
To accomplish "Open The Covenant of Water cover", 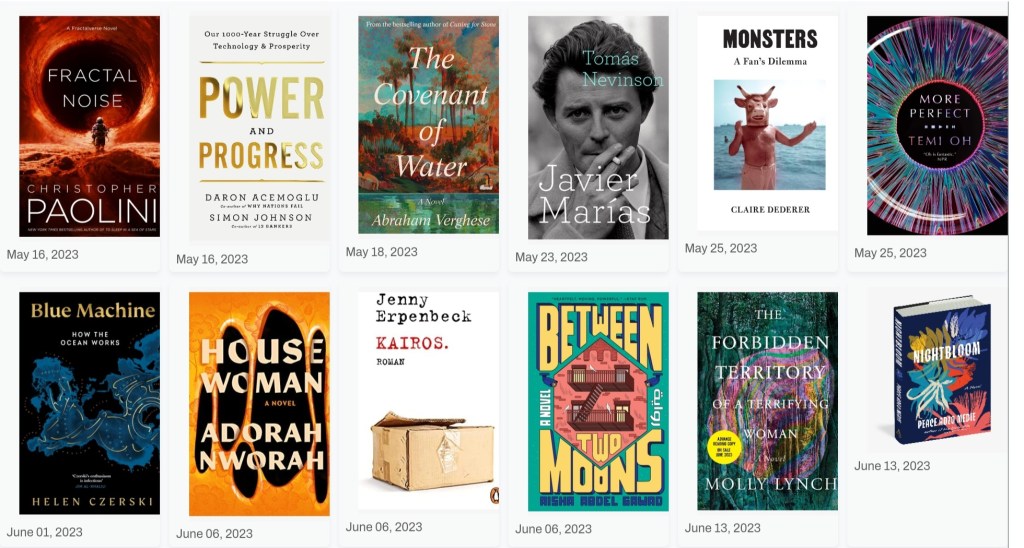I will tap(428, 125).
